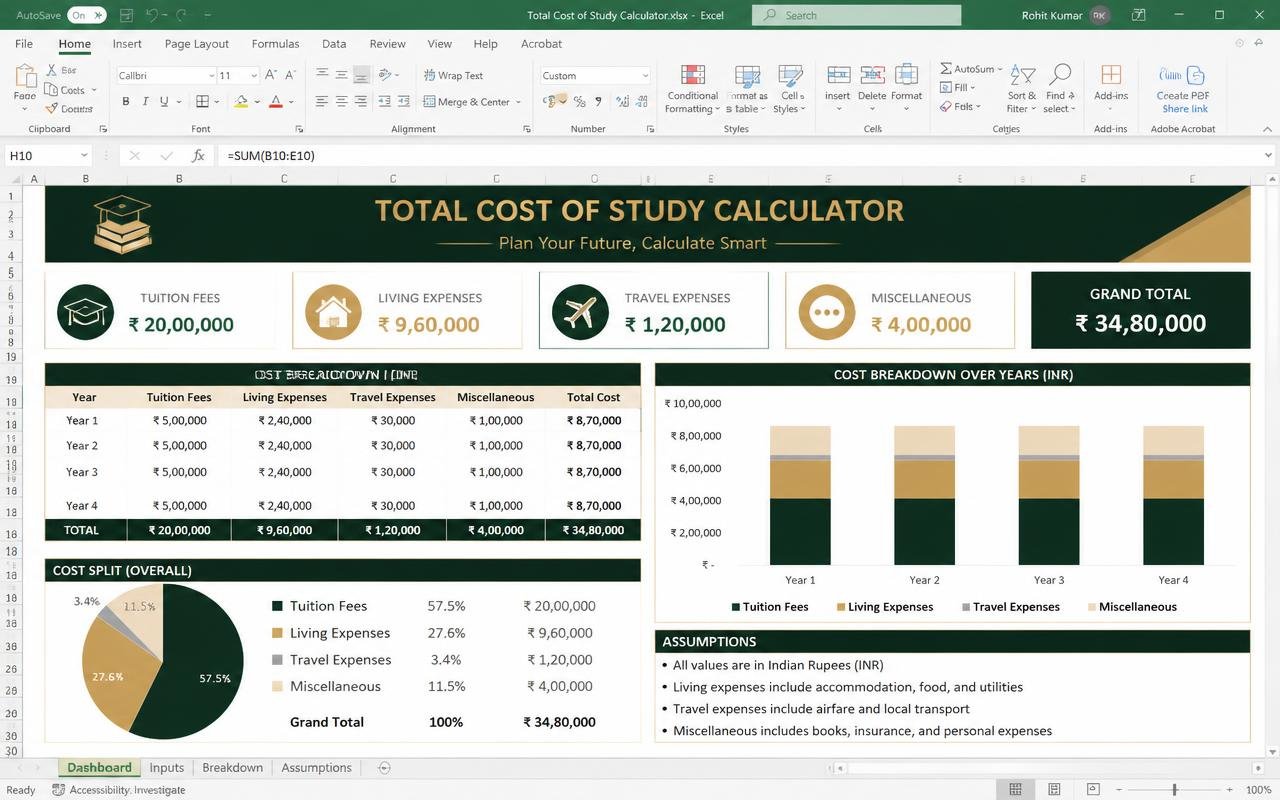Open the Assumptions sheet tab
Screen dimensions: 1280x800
[x=316, y=767]
